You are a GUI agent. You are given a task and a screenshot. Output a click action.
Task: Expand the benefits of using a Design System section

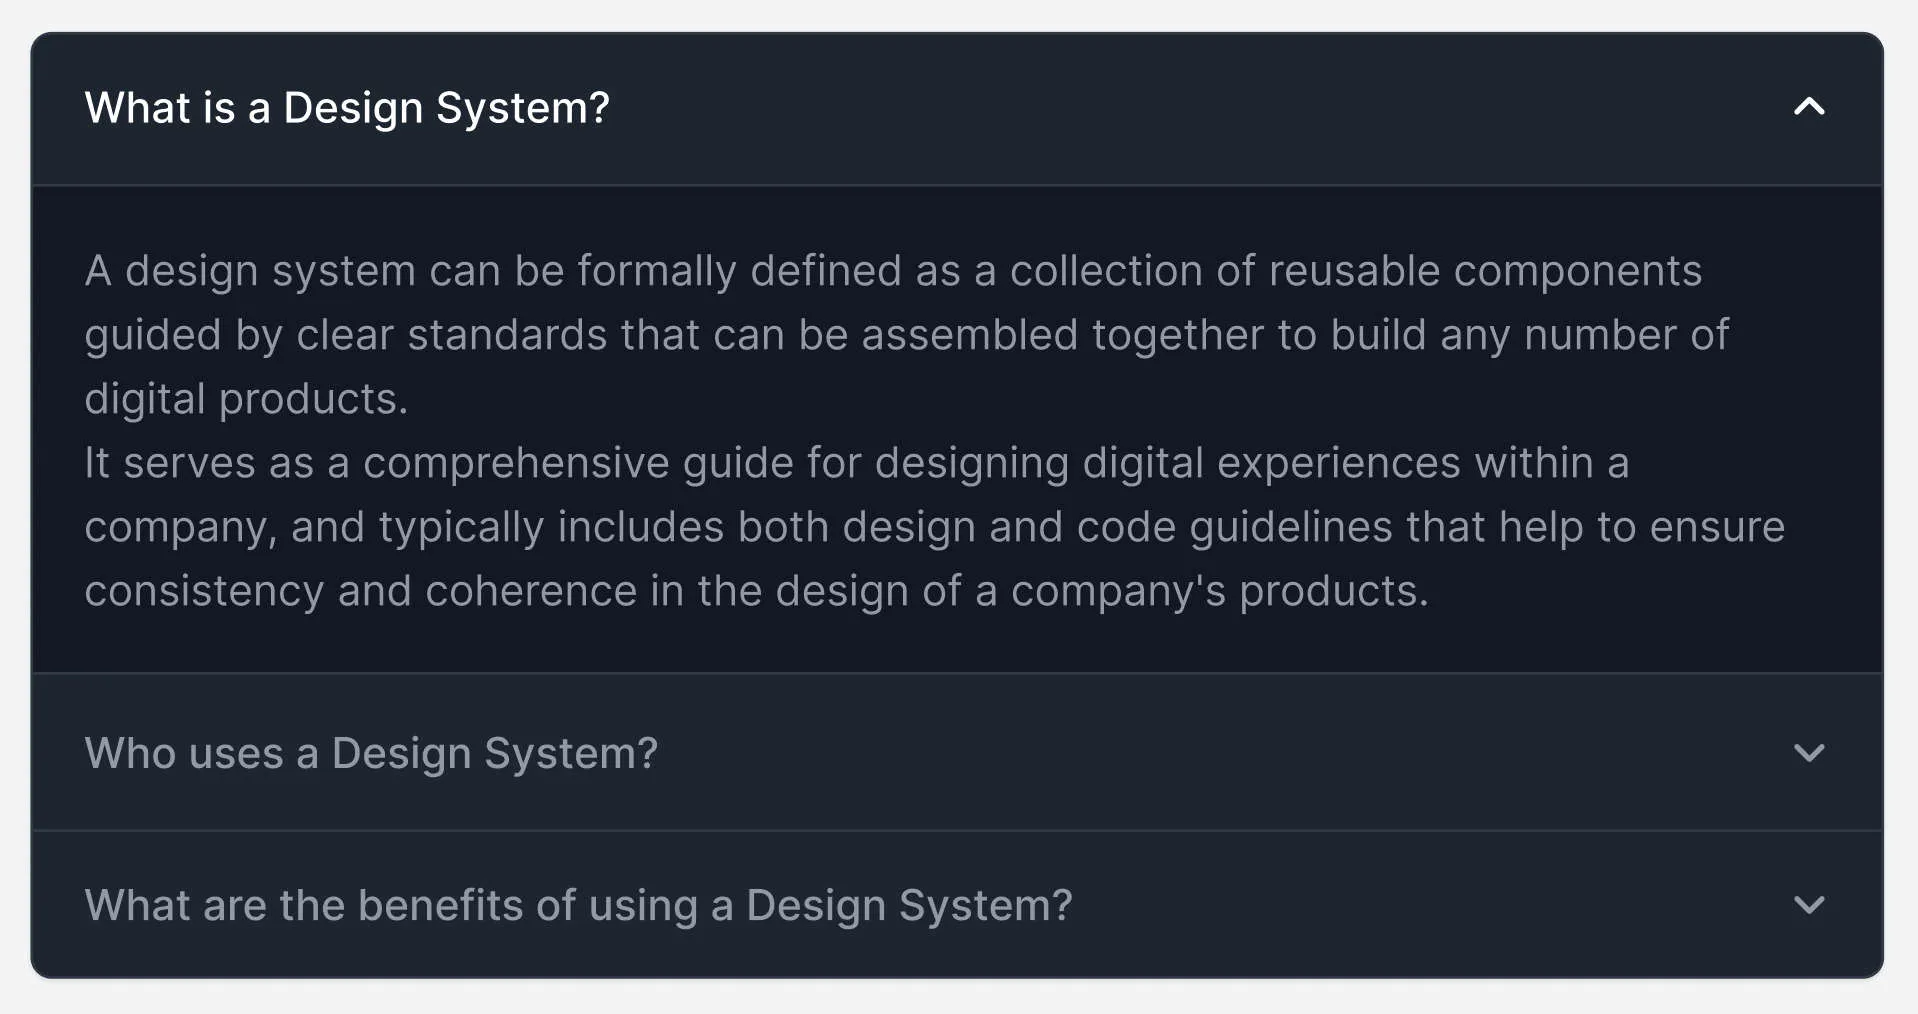pyautogui.click(x=577, y=906)
